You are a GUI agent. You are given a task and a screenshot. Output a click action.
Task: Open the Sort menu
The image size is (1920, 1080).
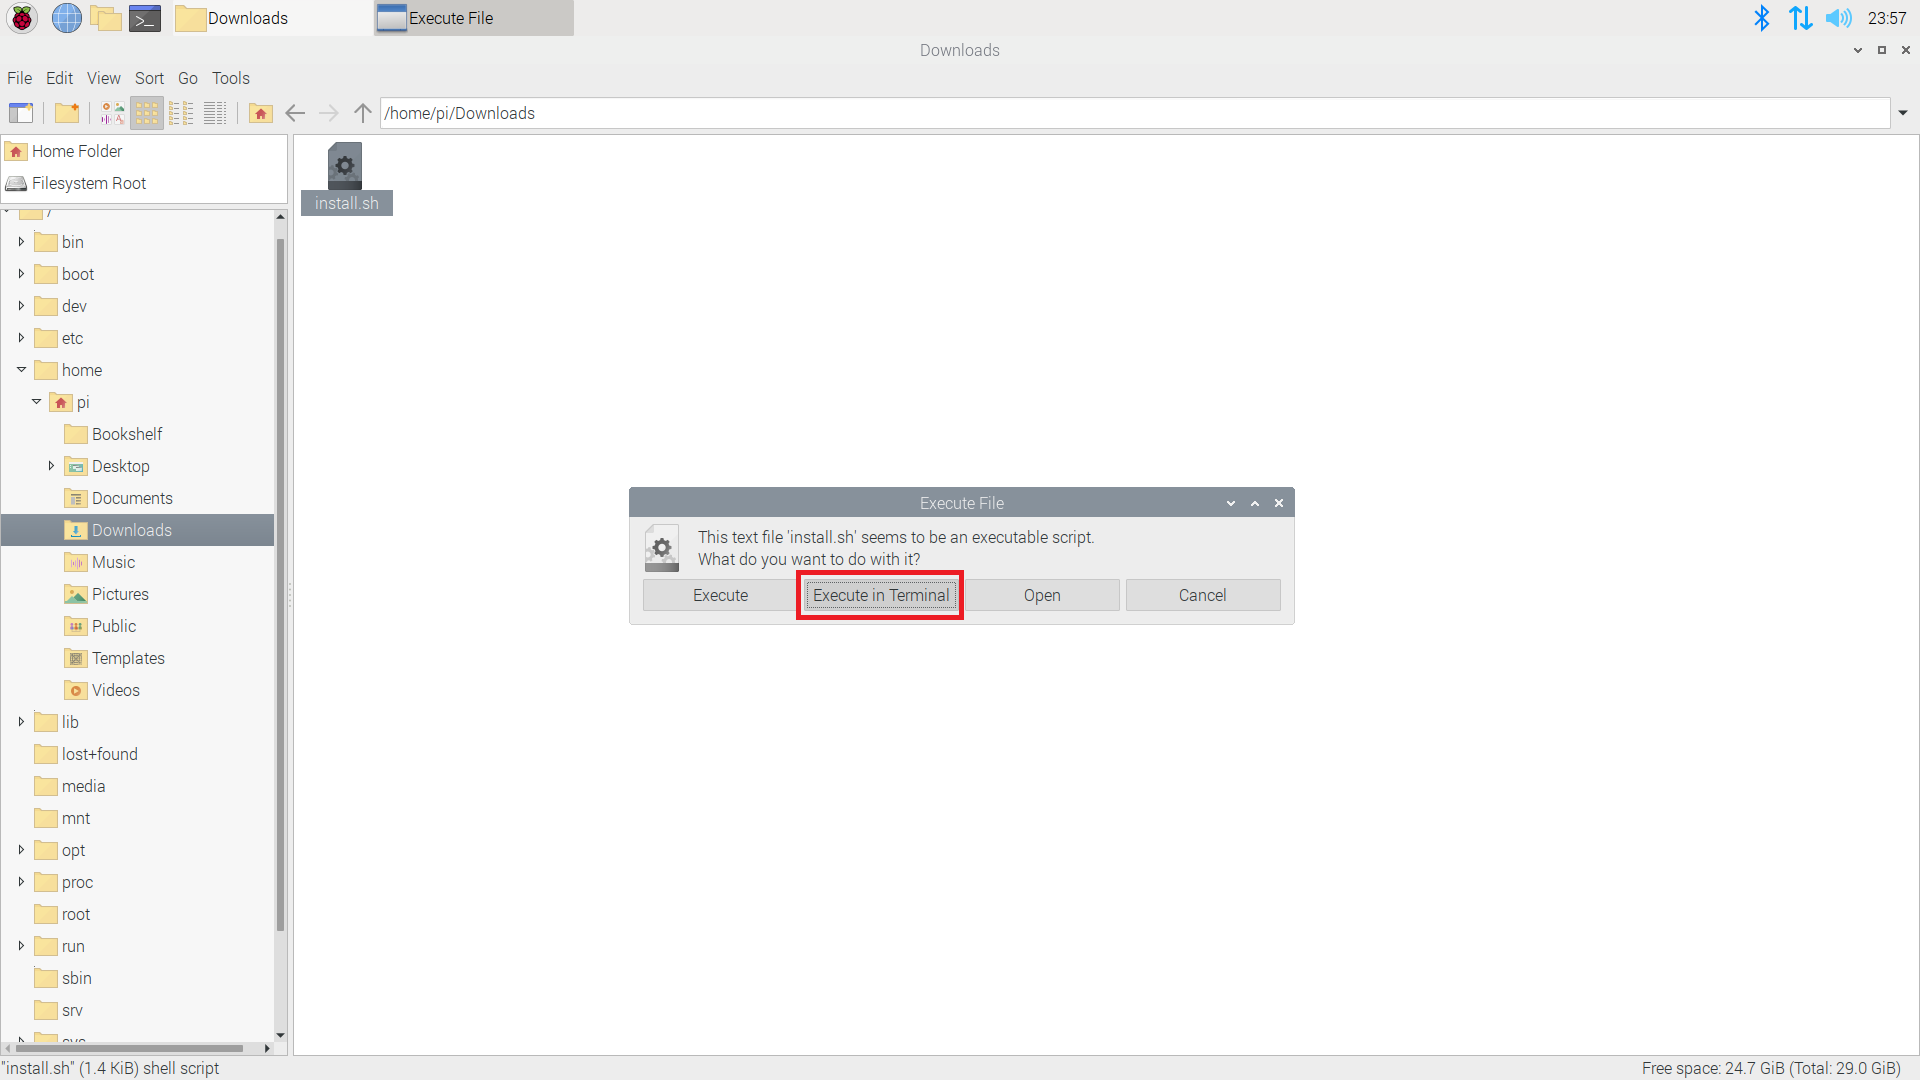149,78
